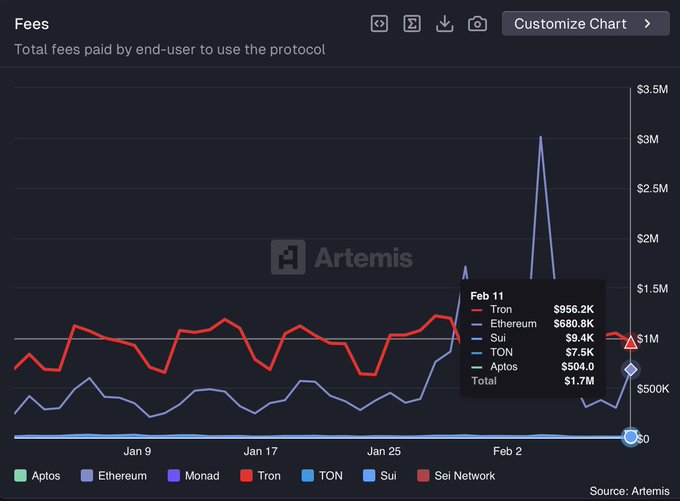Take a chart screenshot with the camera icon
Viewport: 680px width, 501px height.
click(x=478, y=24)
